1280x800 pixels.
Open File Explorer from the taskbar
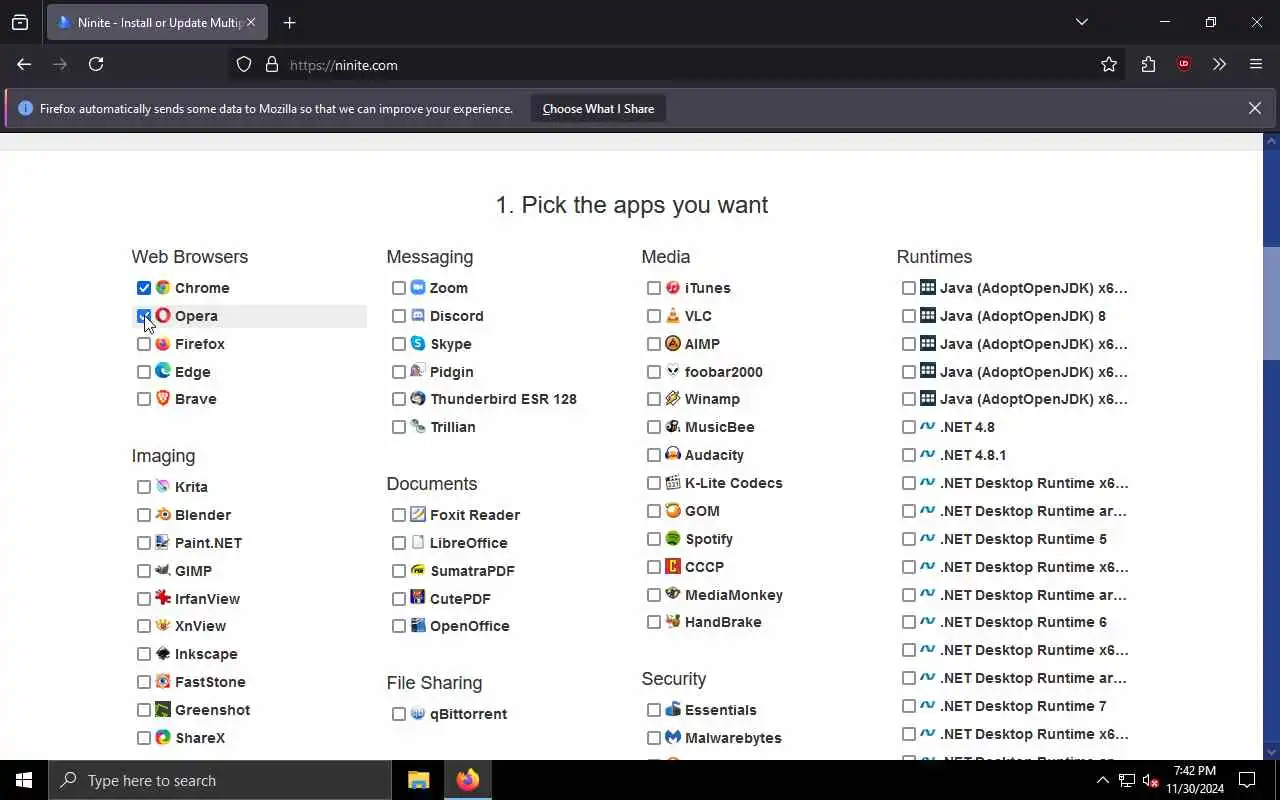coord(419,780)
